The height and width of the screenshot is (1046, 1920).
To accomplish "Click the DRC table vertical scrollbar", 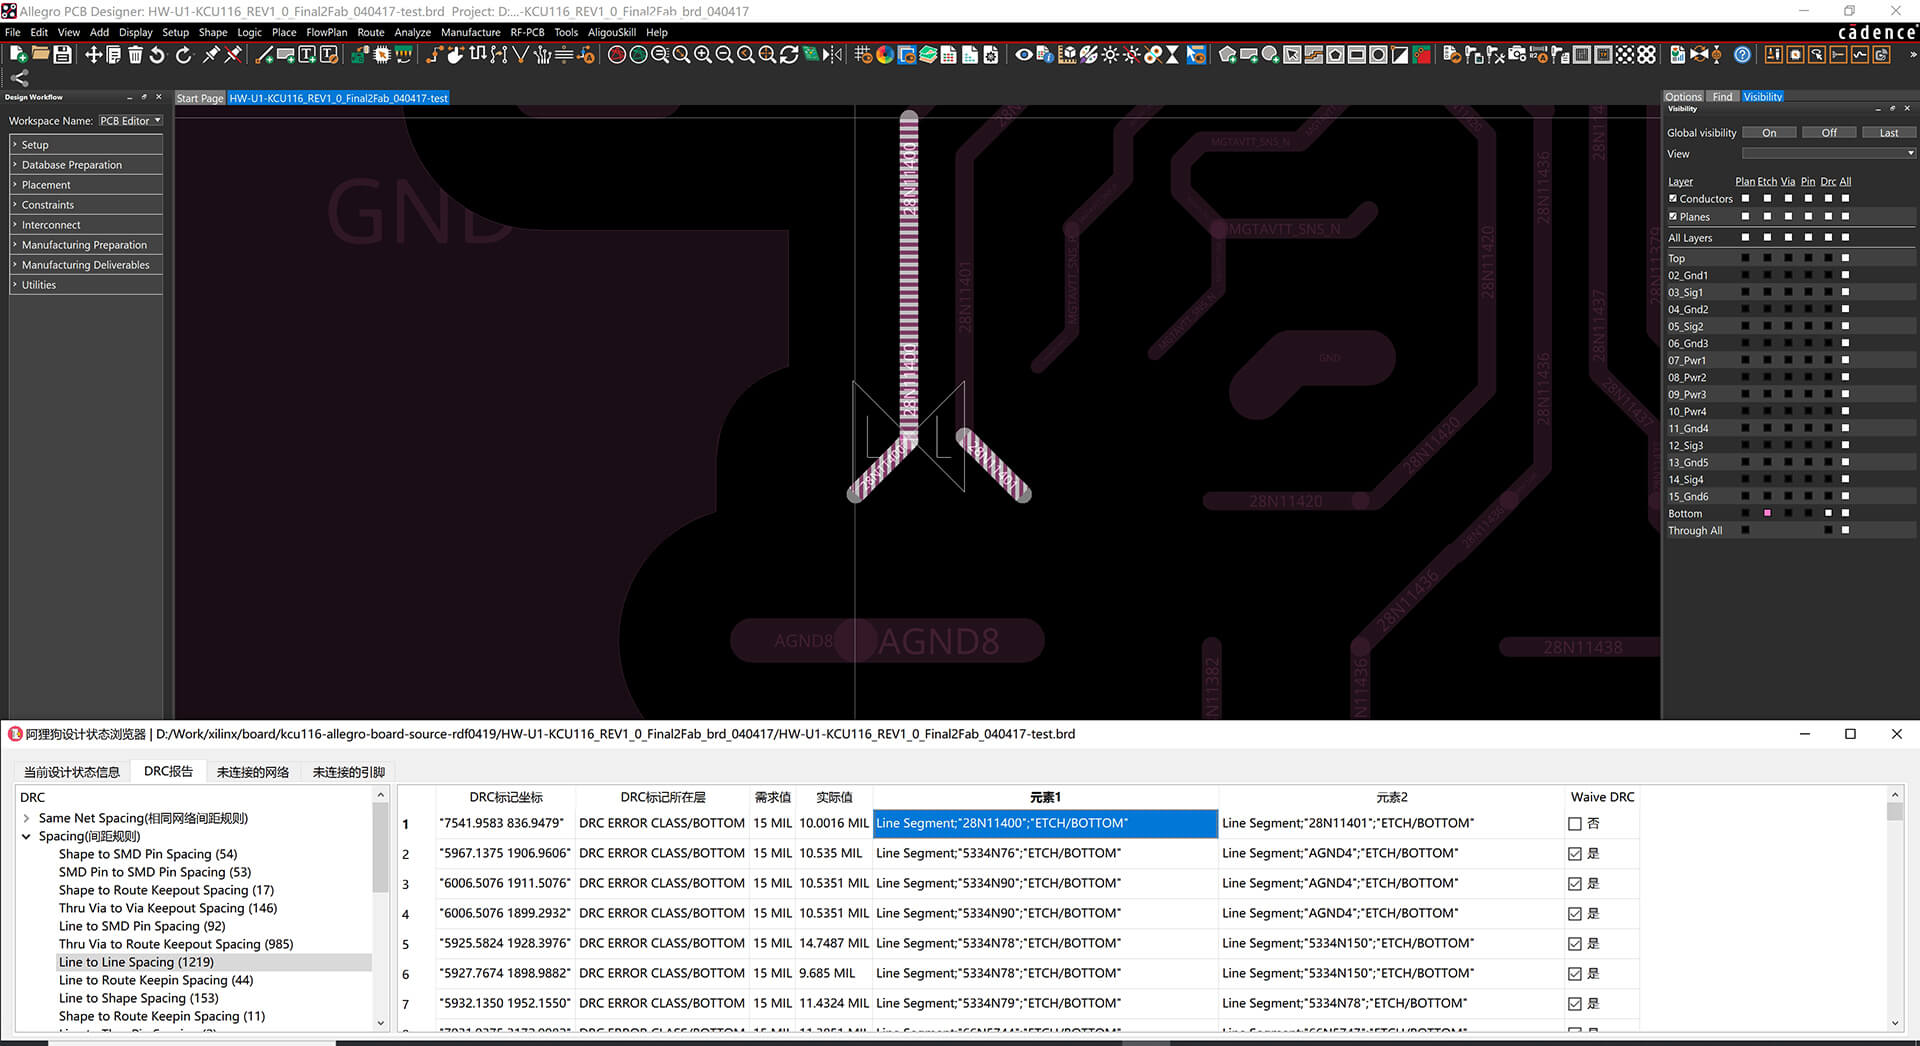I will pos(1895,908).
